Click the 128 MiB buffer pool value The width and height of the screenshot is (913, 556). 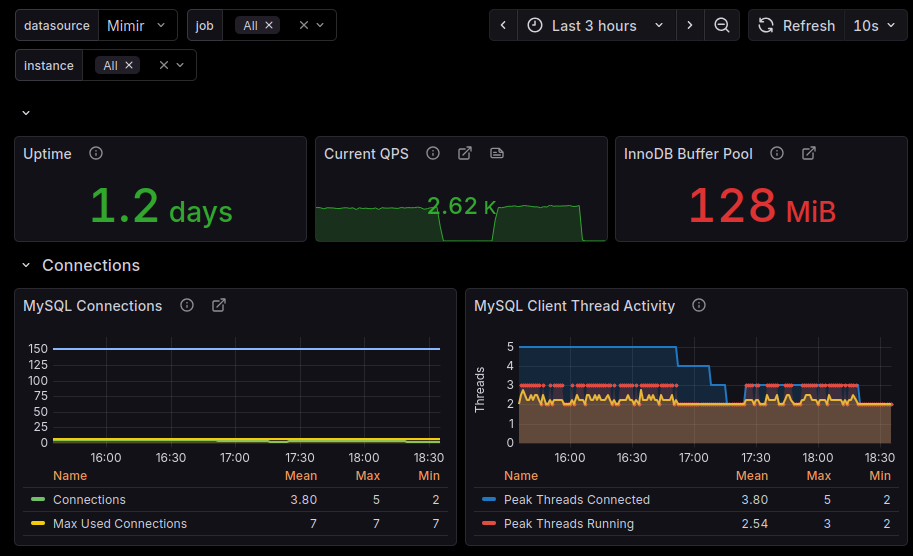762,206
